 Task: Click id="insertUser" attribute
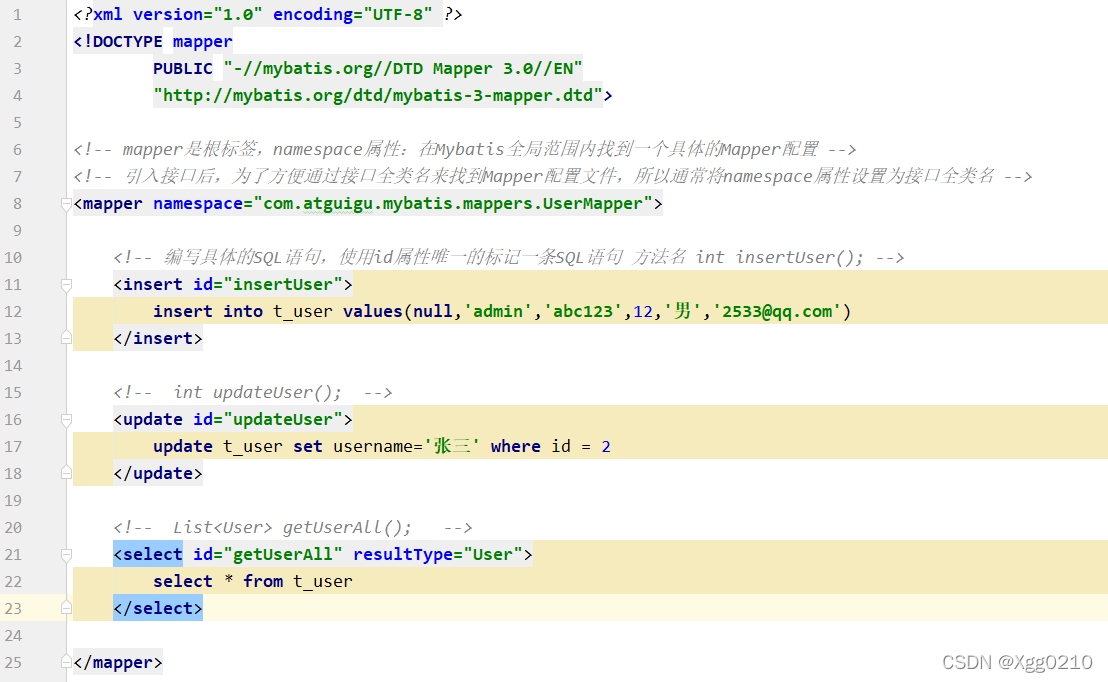[x=268, y=285]
